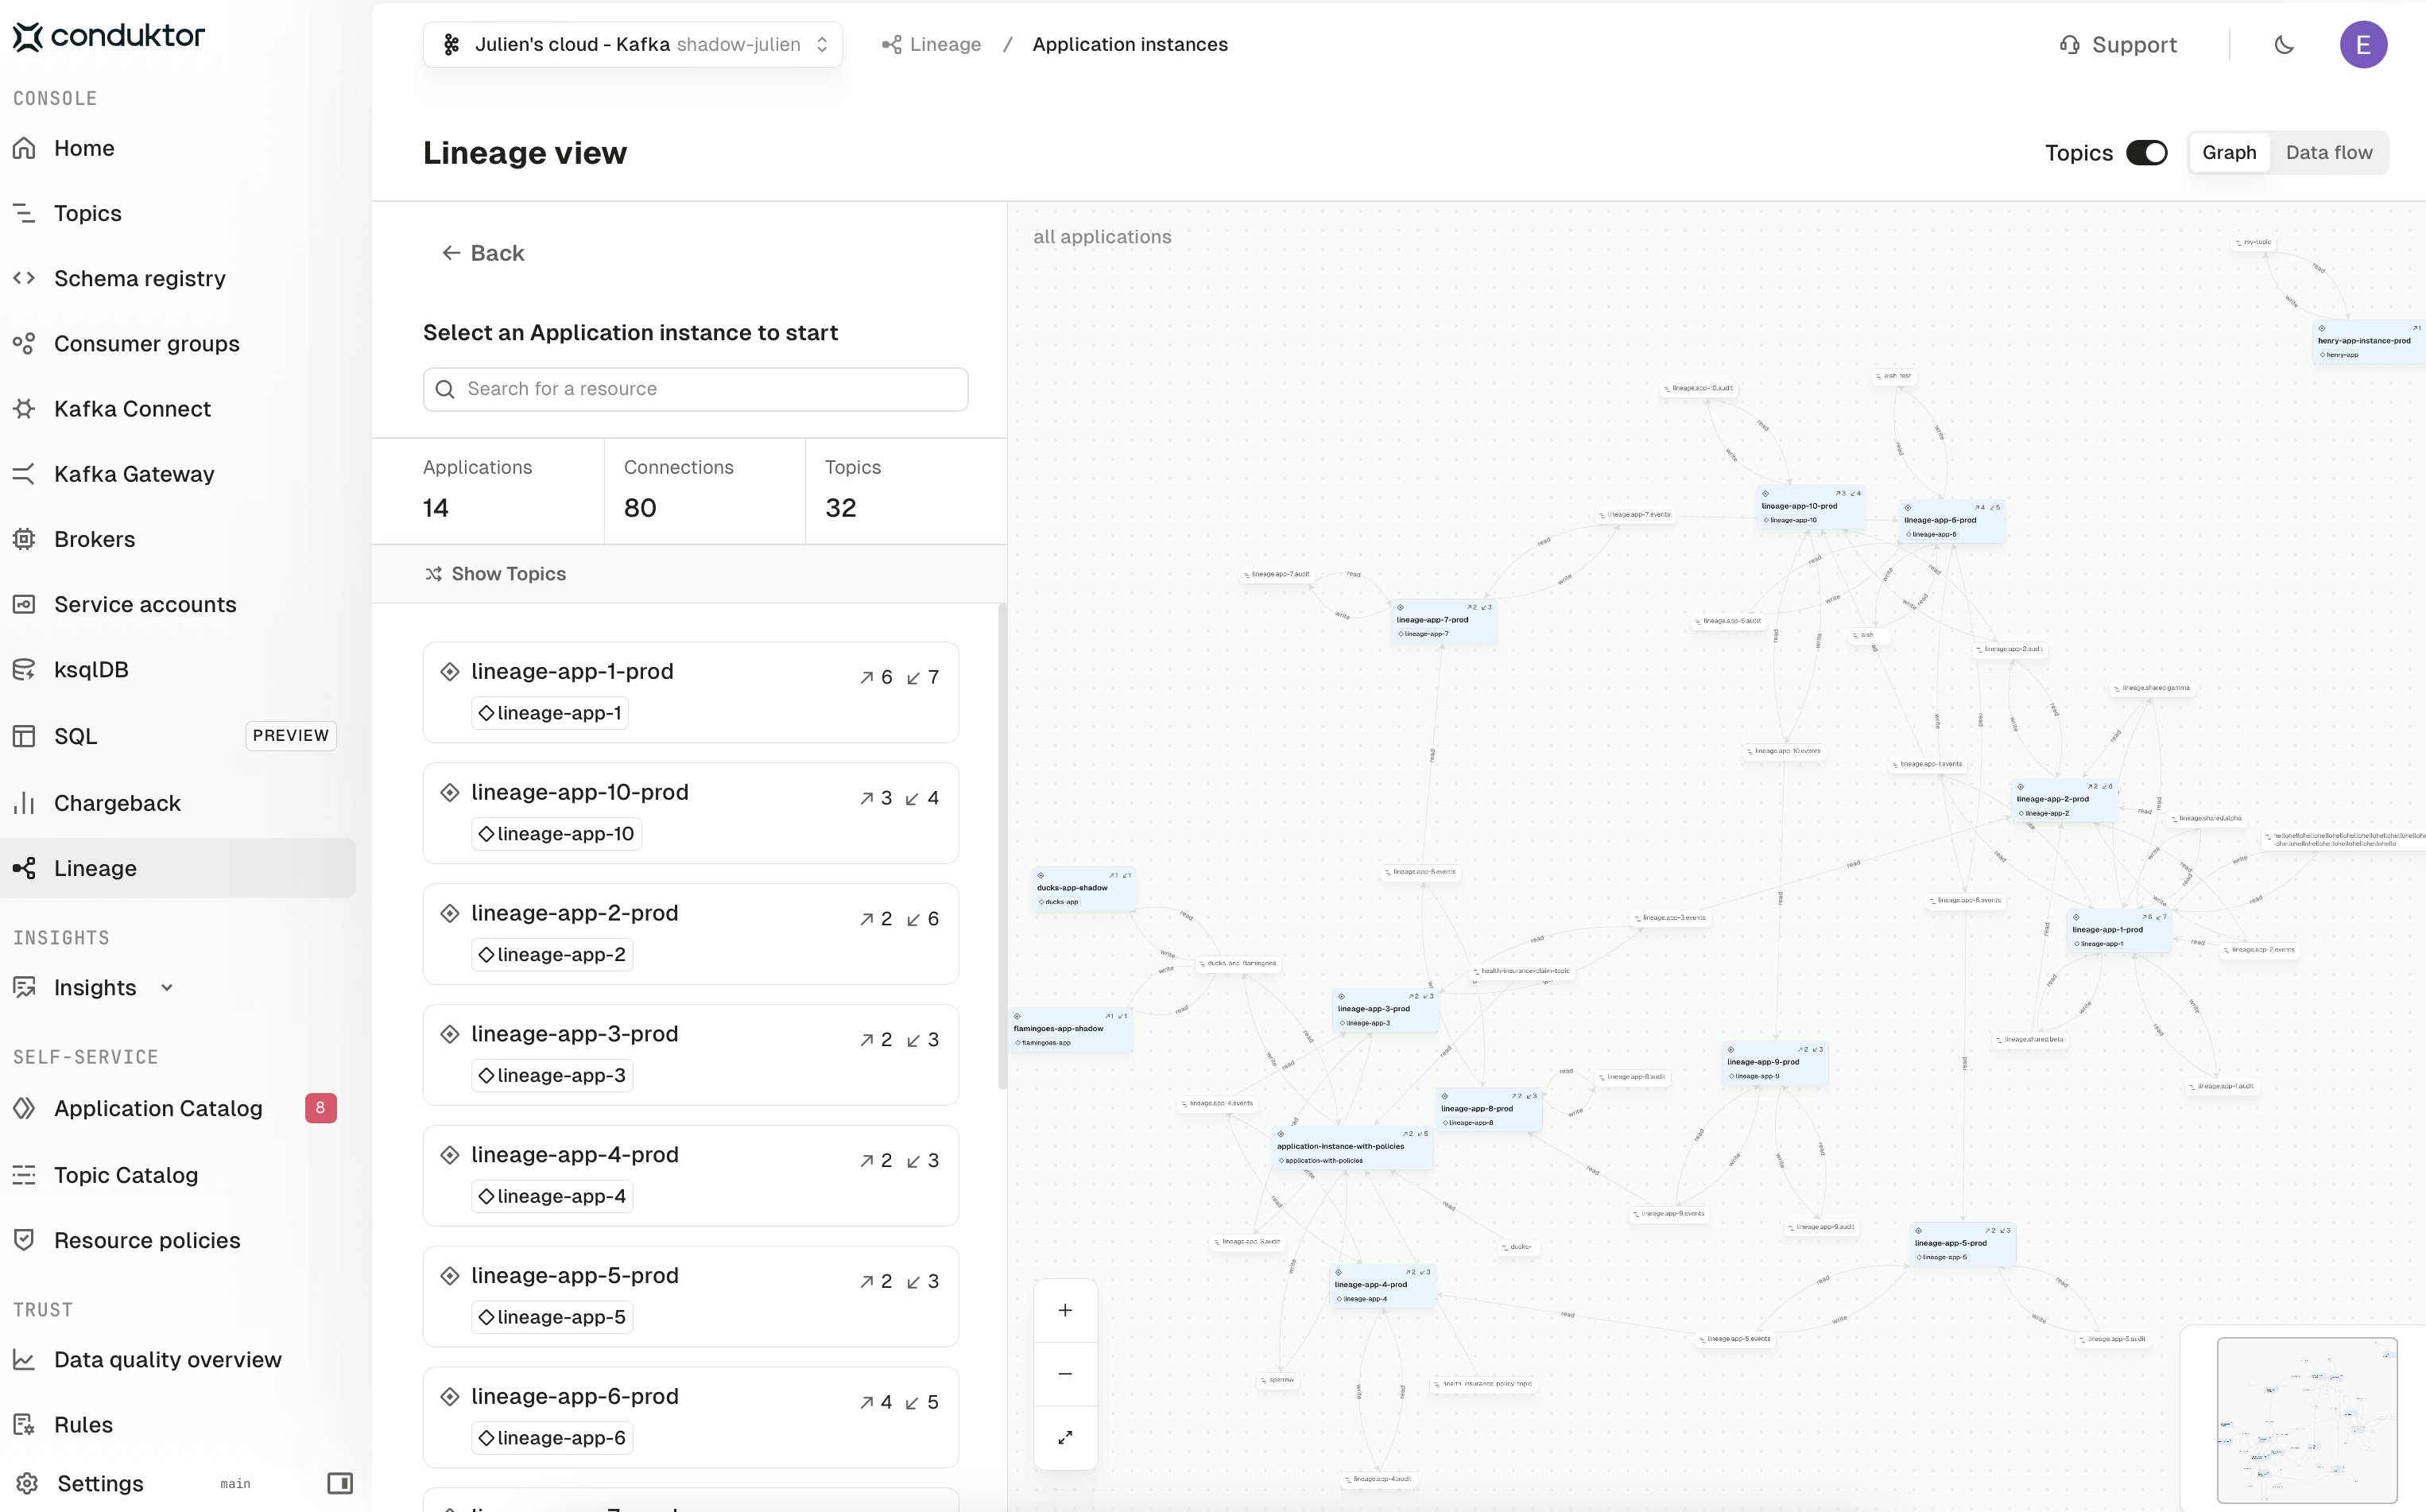Click the lineage-app-5-prod graph node
The width and height of the screenshot is (2426, 1512).
pyautogui.click(x=1962, y=1245)
